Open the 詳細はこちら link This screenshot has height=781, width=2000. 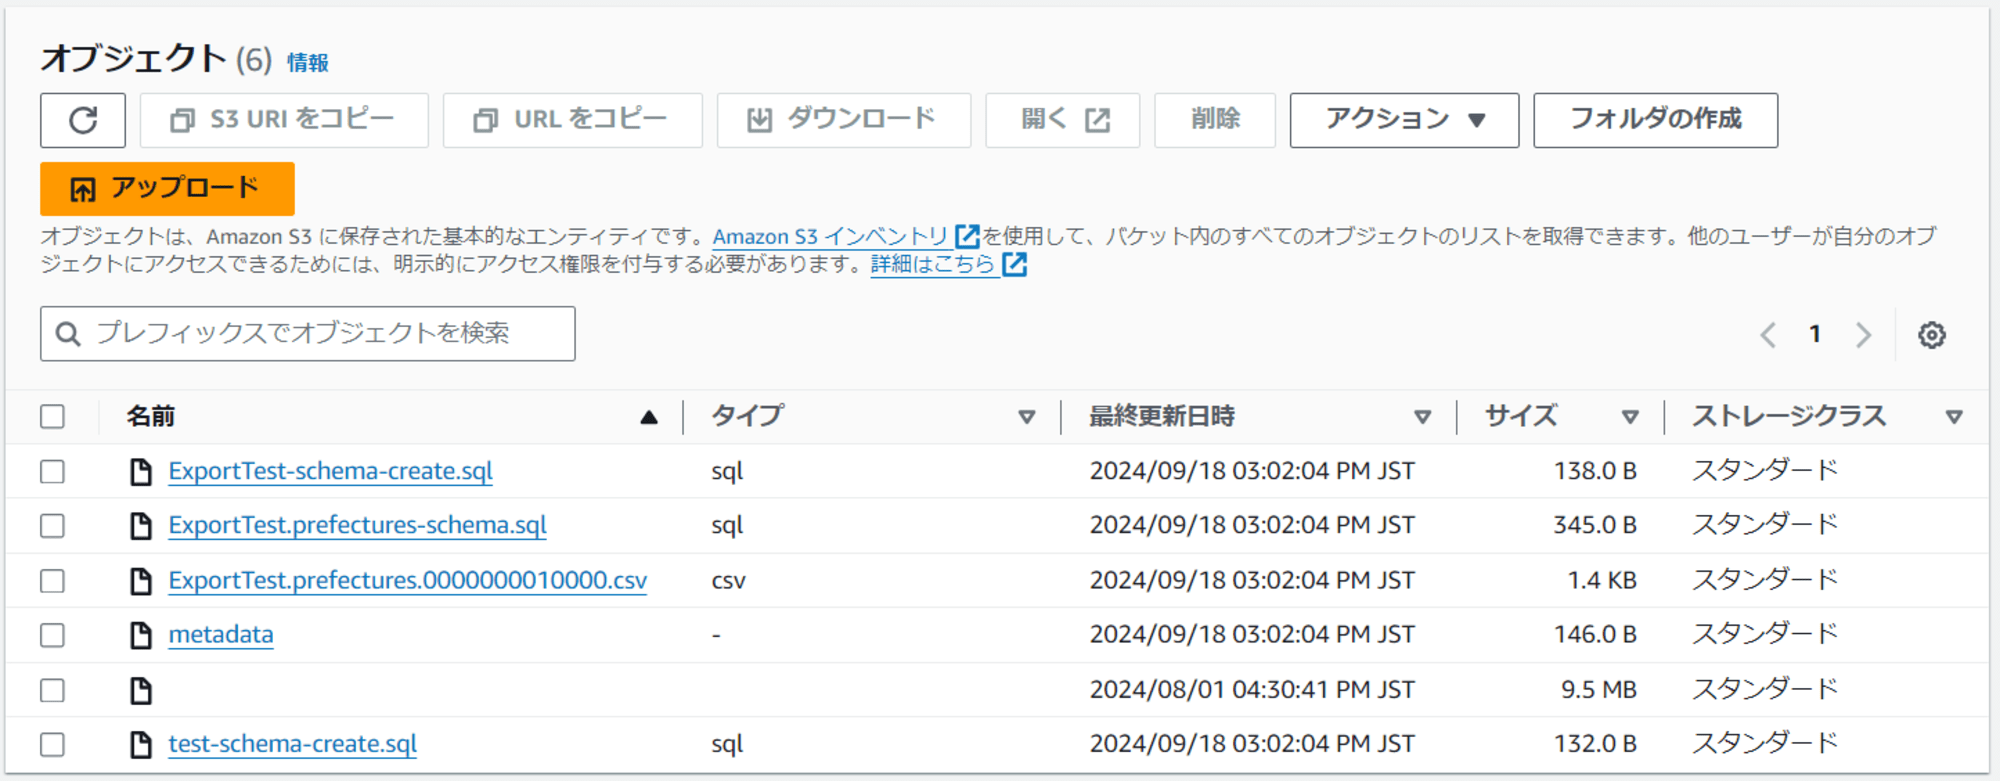pos(933,264)
